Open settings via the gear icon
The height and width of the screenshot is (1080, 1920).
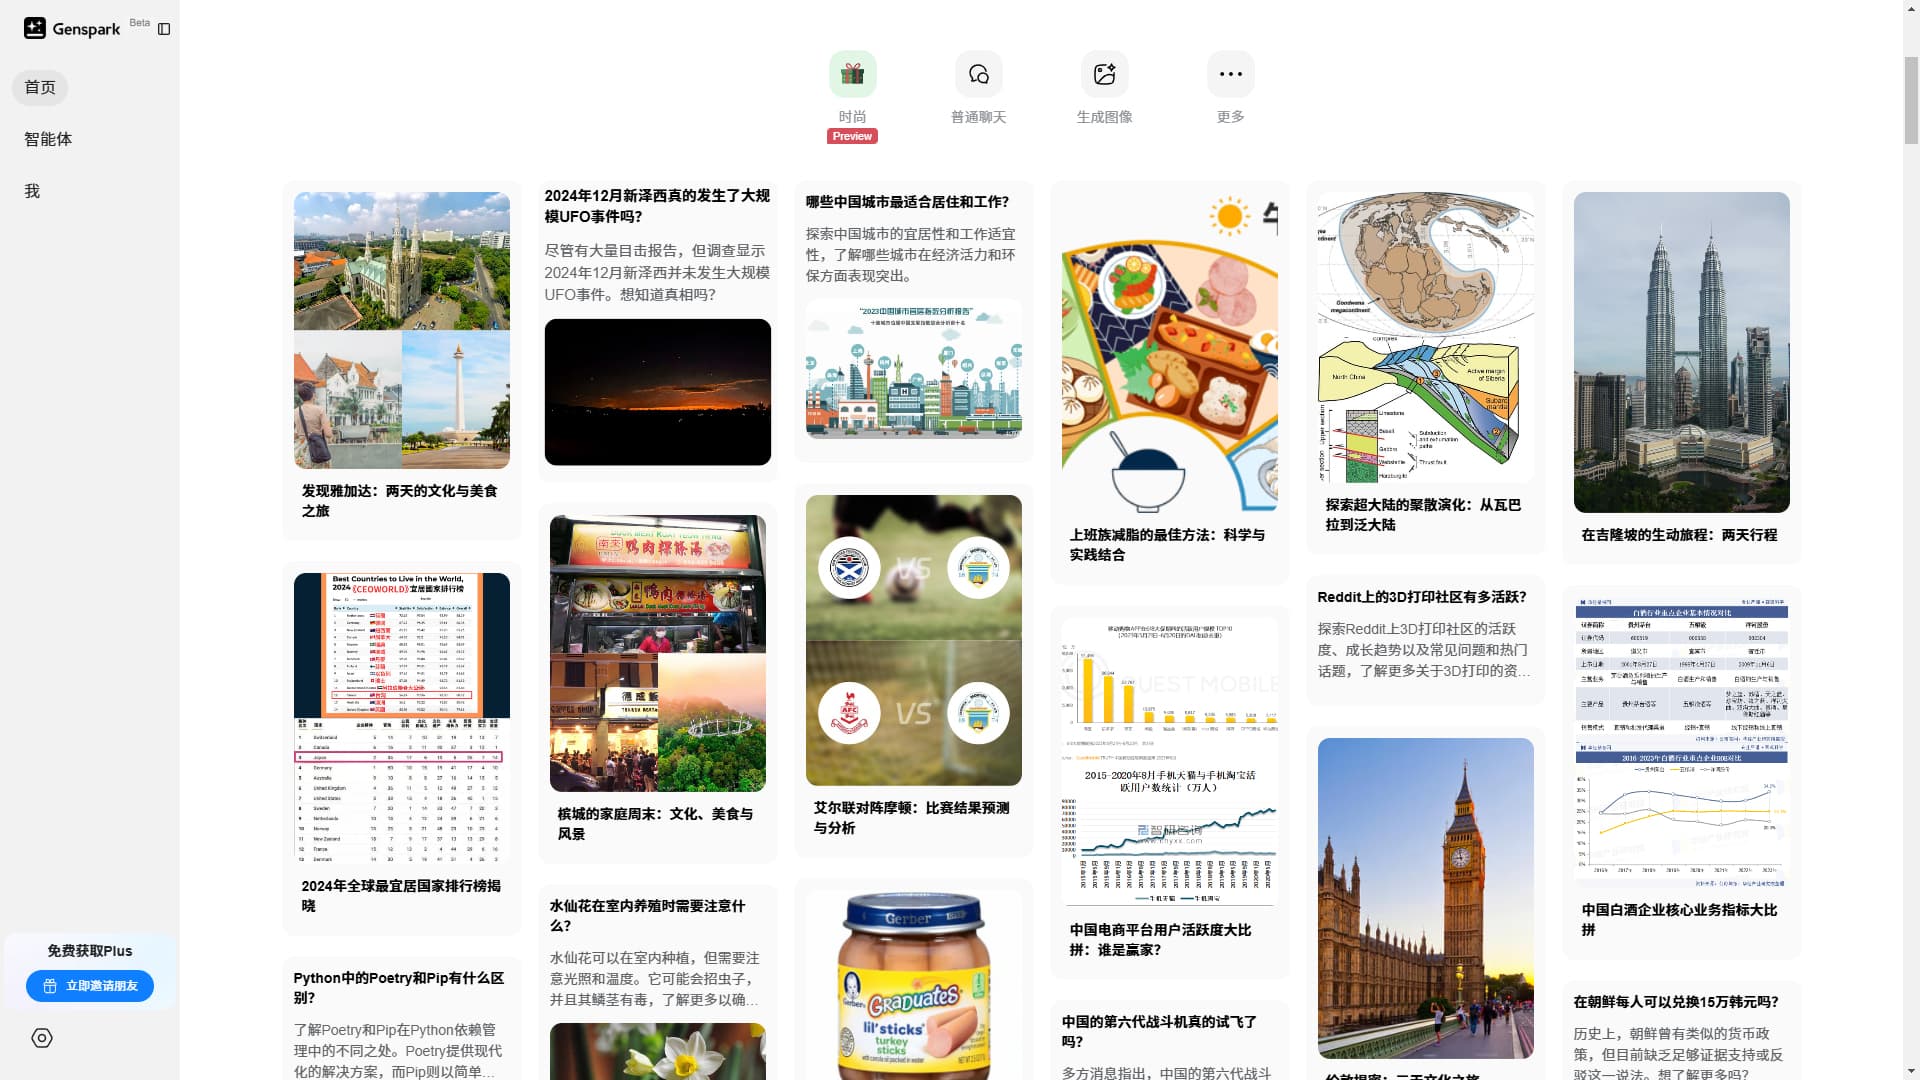tap(41, 1038)
